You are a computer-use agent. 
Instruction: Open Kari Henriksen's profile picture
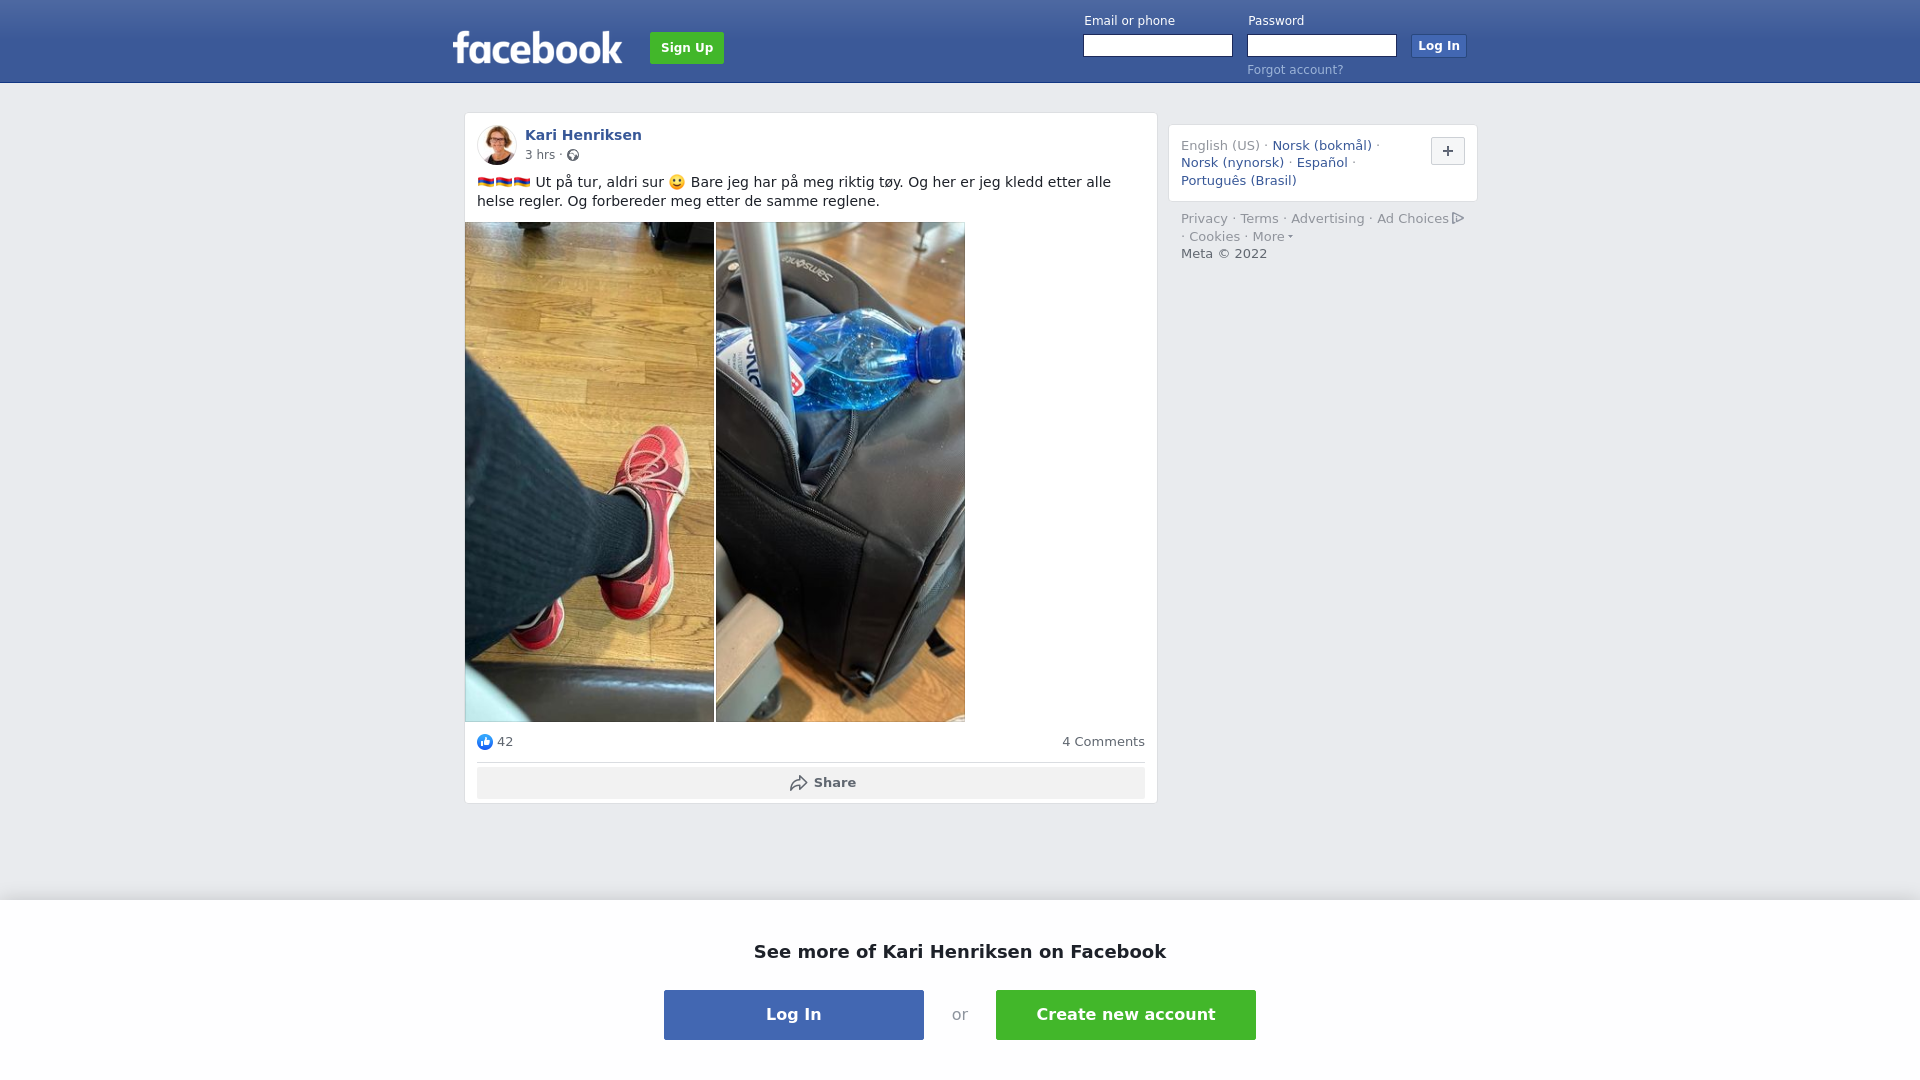tap(497, 145)
